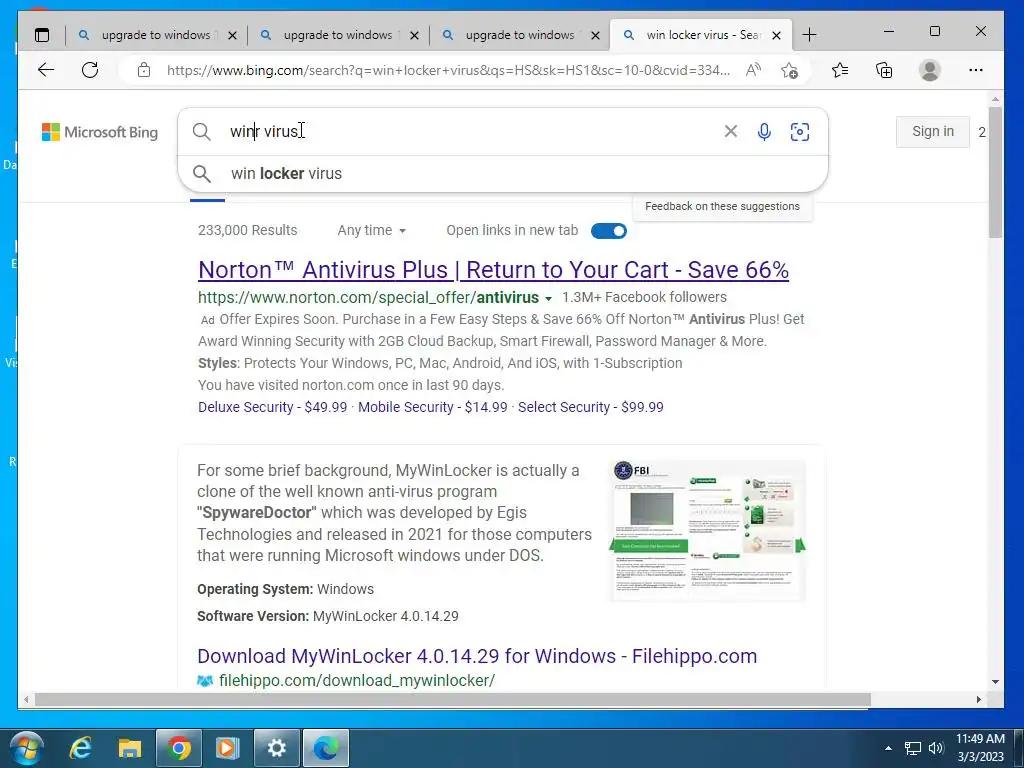
Task: Click the '233,000 Results' count text
Action: 248,231
